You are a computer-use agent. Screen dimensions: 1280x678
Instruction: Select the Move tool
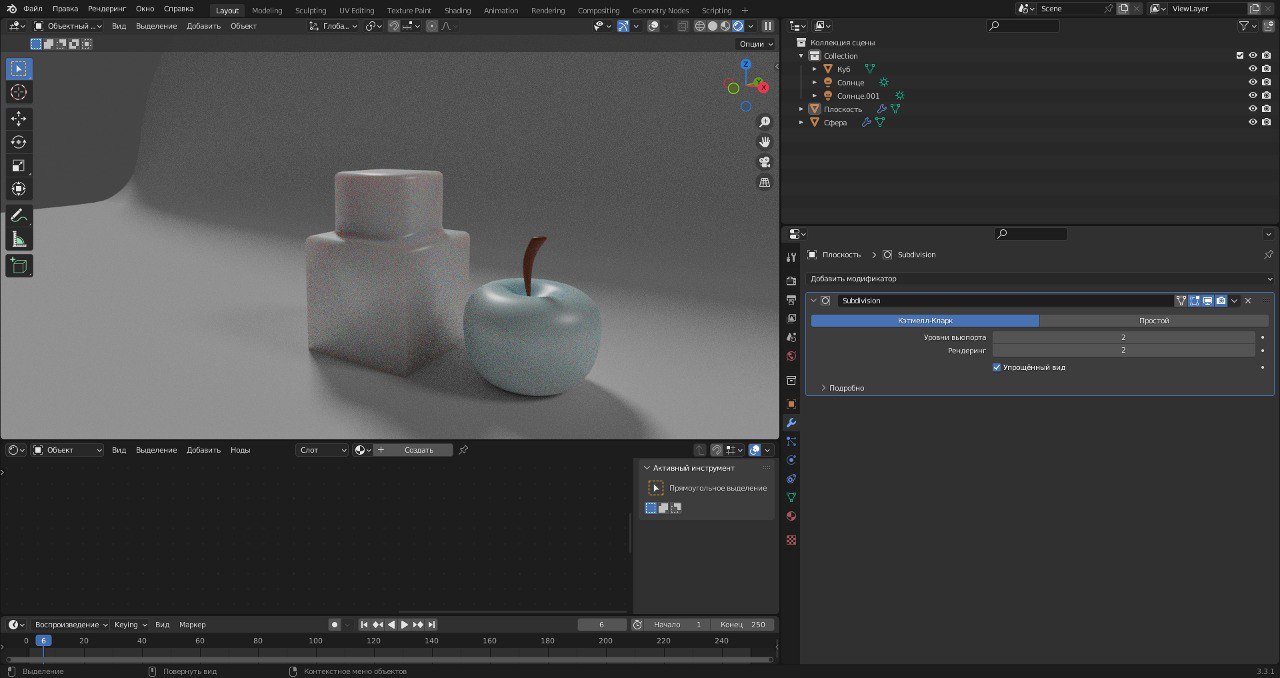[19, 118]
